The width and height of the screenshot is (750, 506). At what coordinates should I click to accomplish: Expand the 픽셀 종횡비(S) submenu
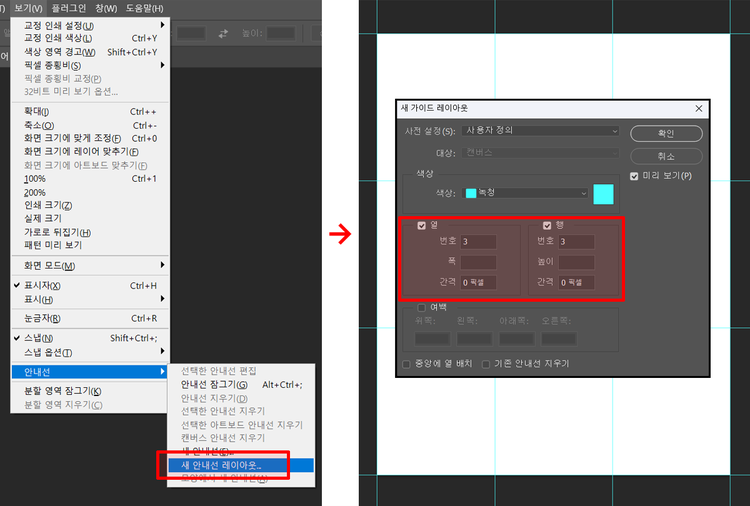click(x=89, y=65)
